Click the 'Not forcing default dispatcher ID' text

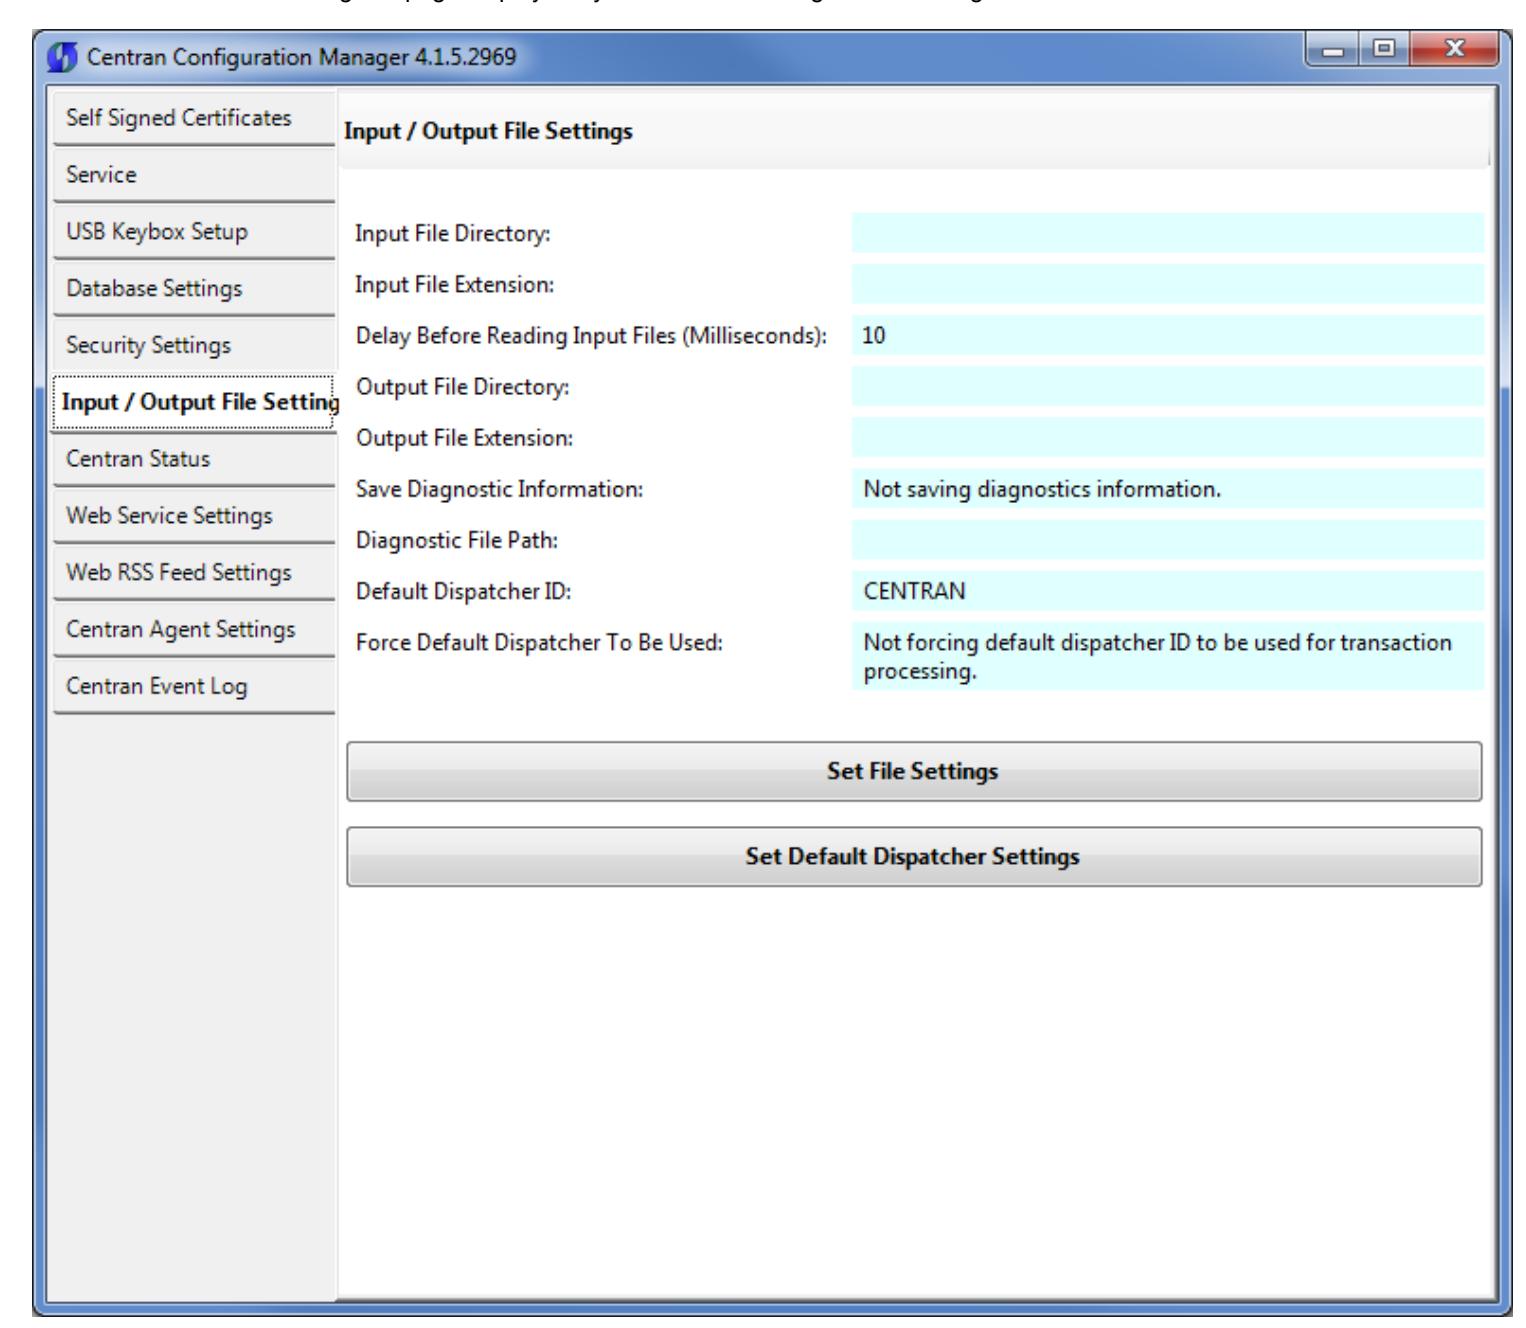(1157, 657)
